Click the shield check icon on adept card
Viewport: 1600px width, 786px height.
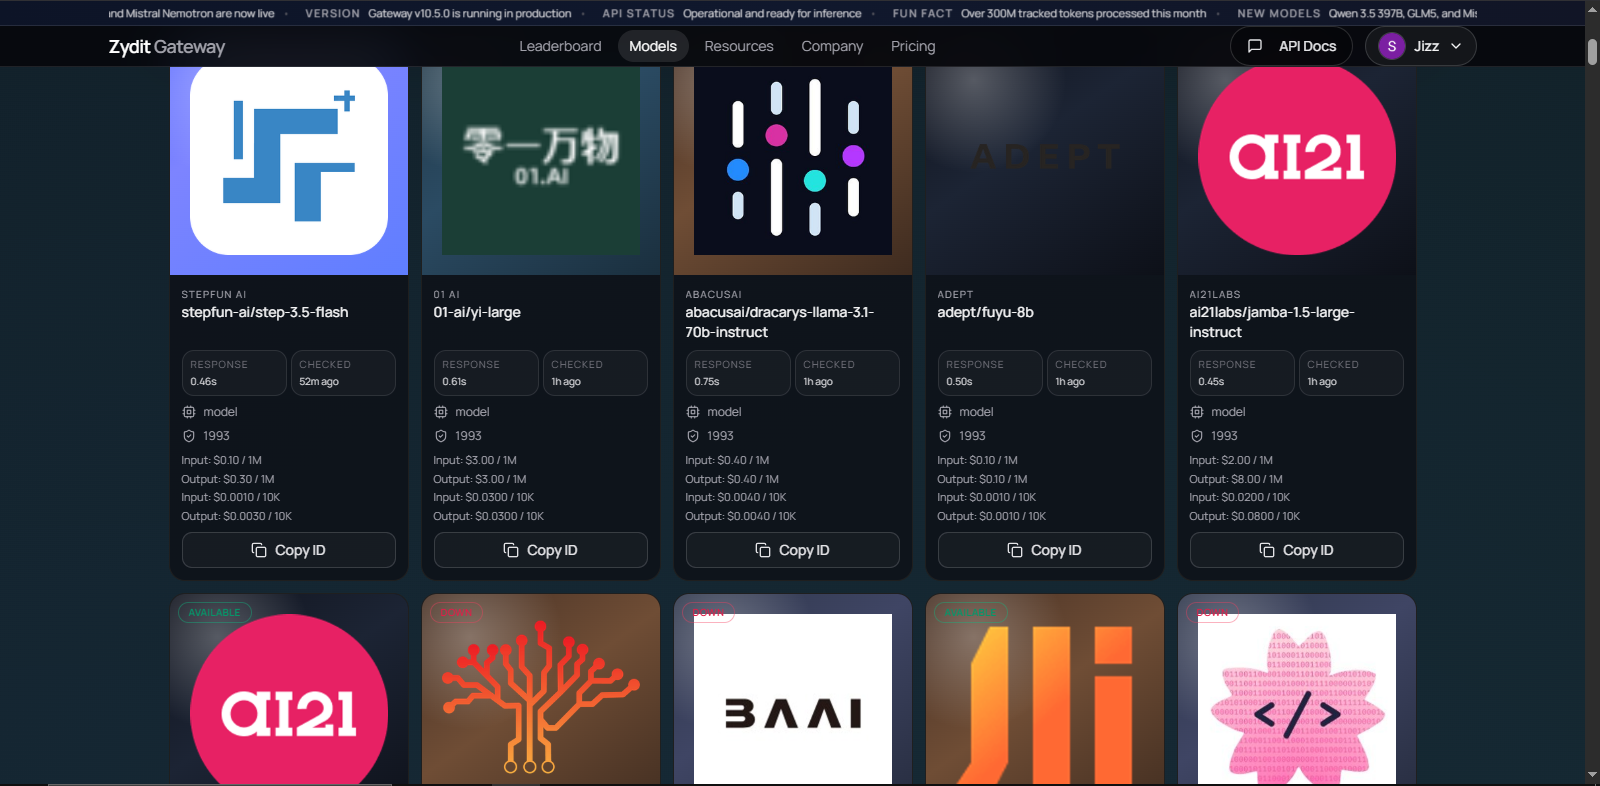tap(945, 436)
